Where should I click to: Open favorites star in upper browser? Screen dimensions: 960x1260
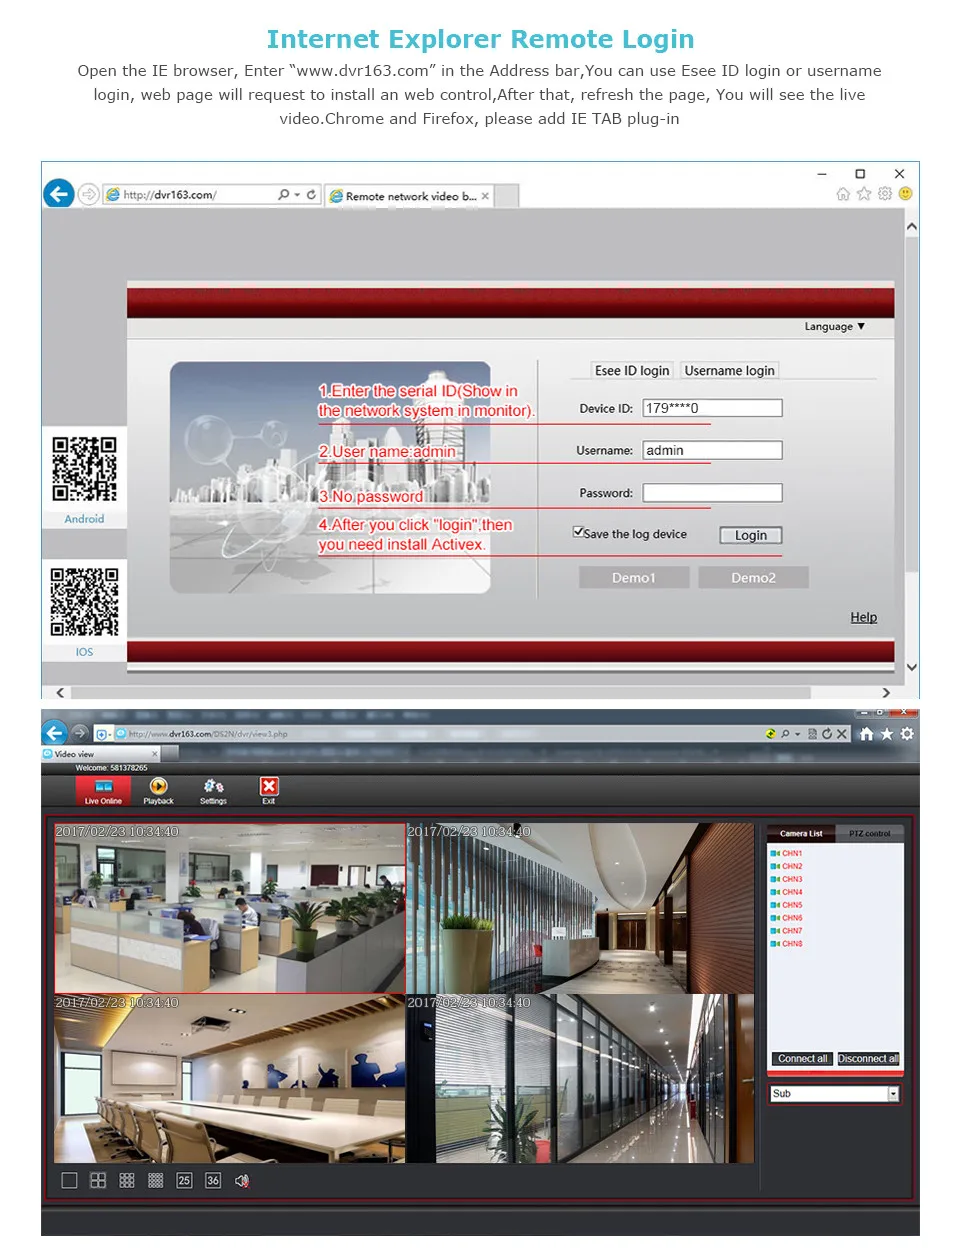click(864, 194)
